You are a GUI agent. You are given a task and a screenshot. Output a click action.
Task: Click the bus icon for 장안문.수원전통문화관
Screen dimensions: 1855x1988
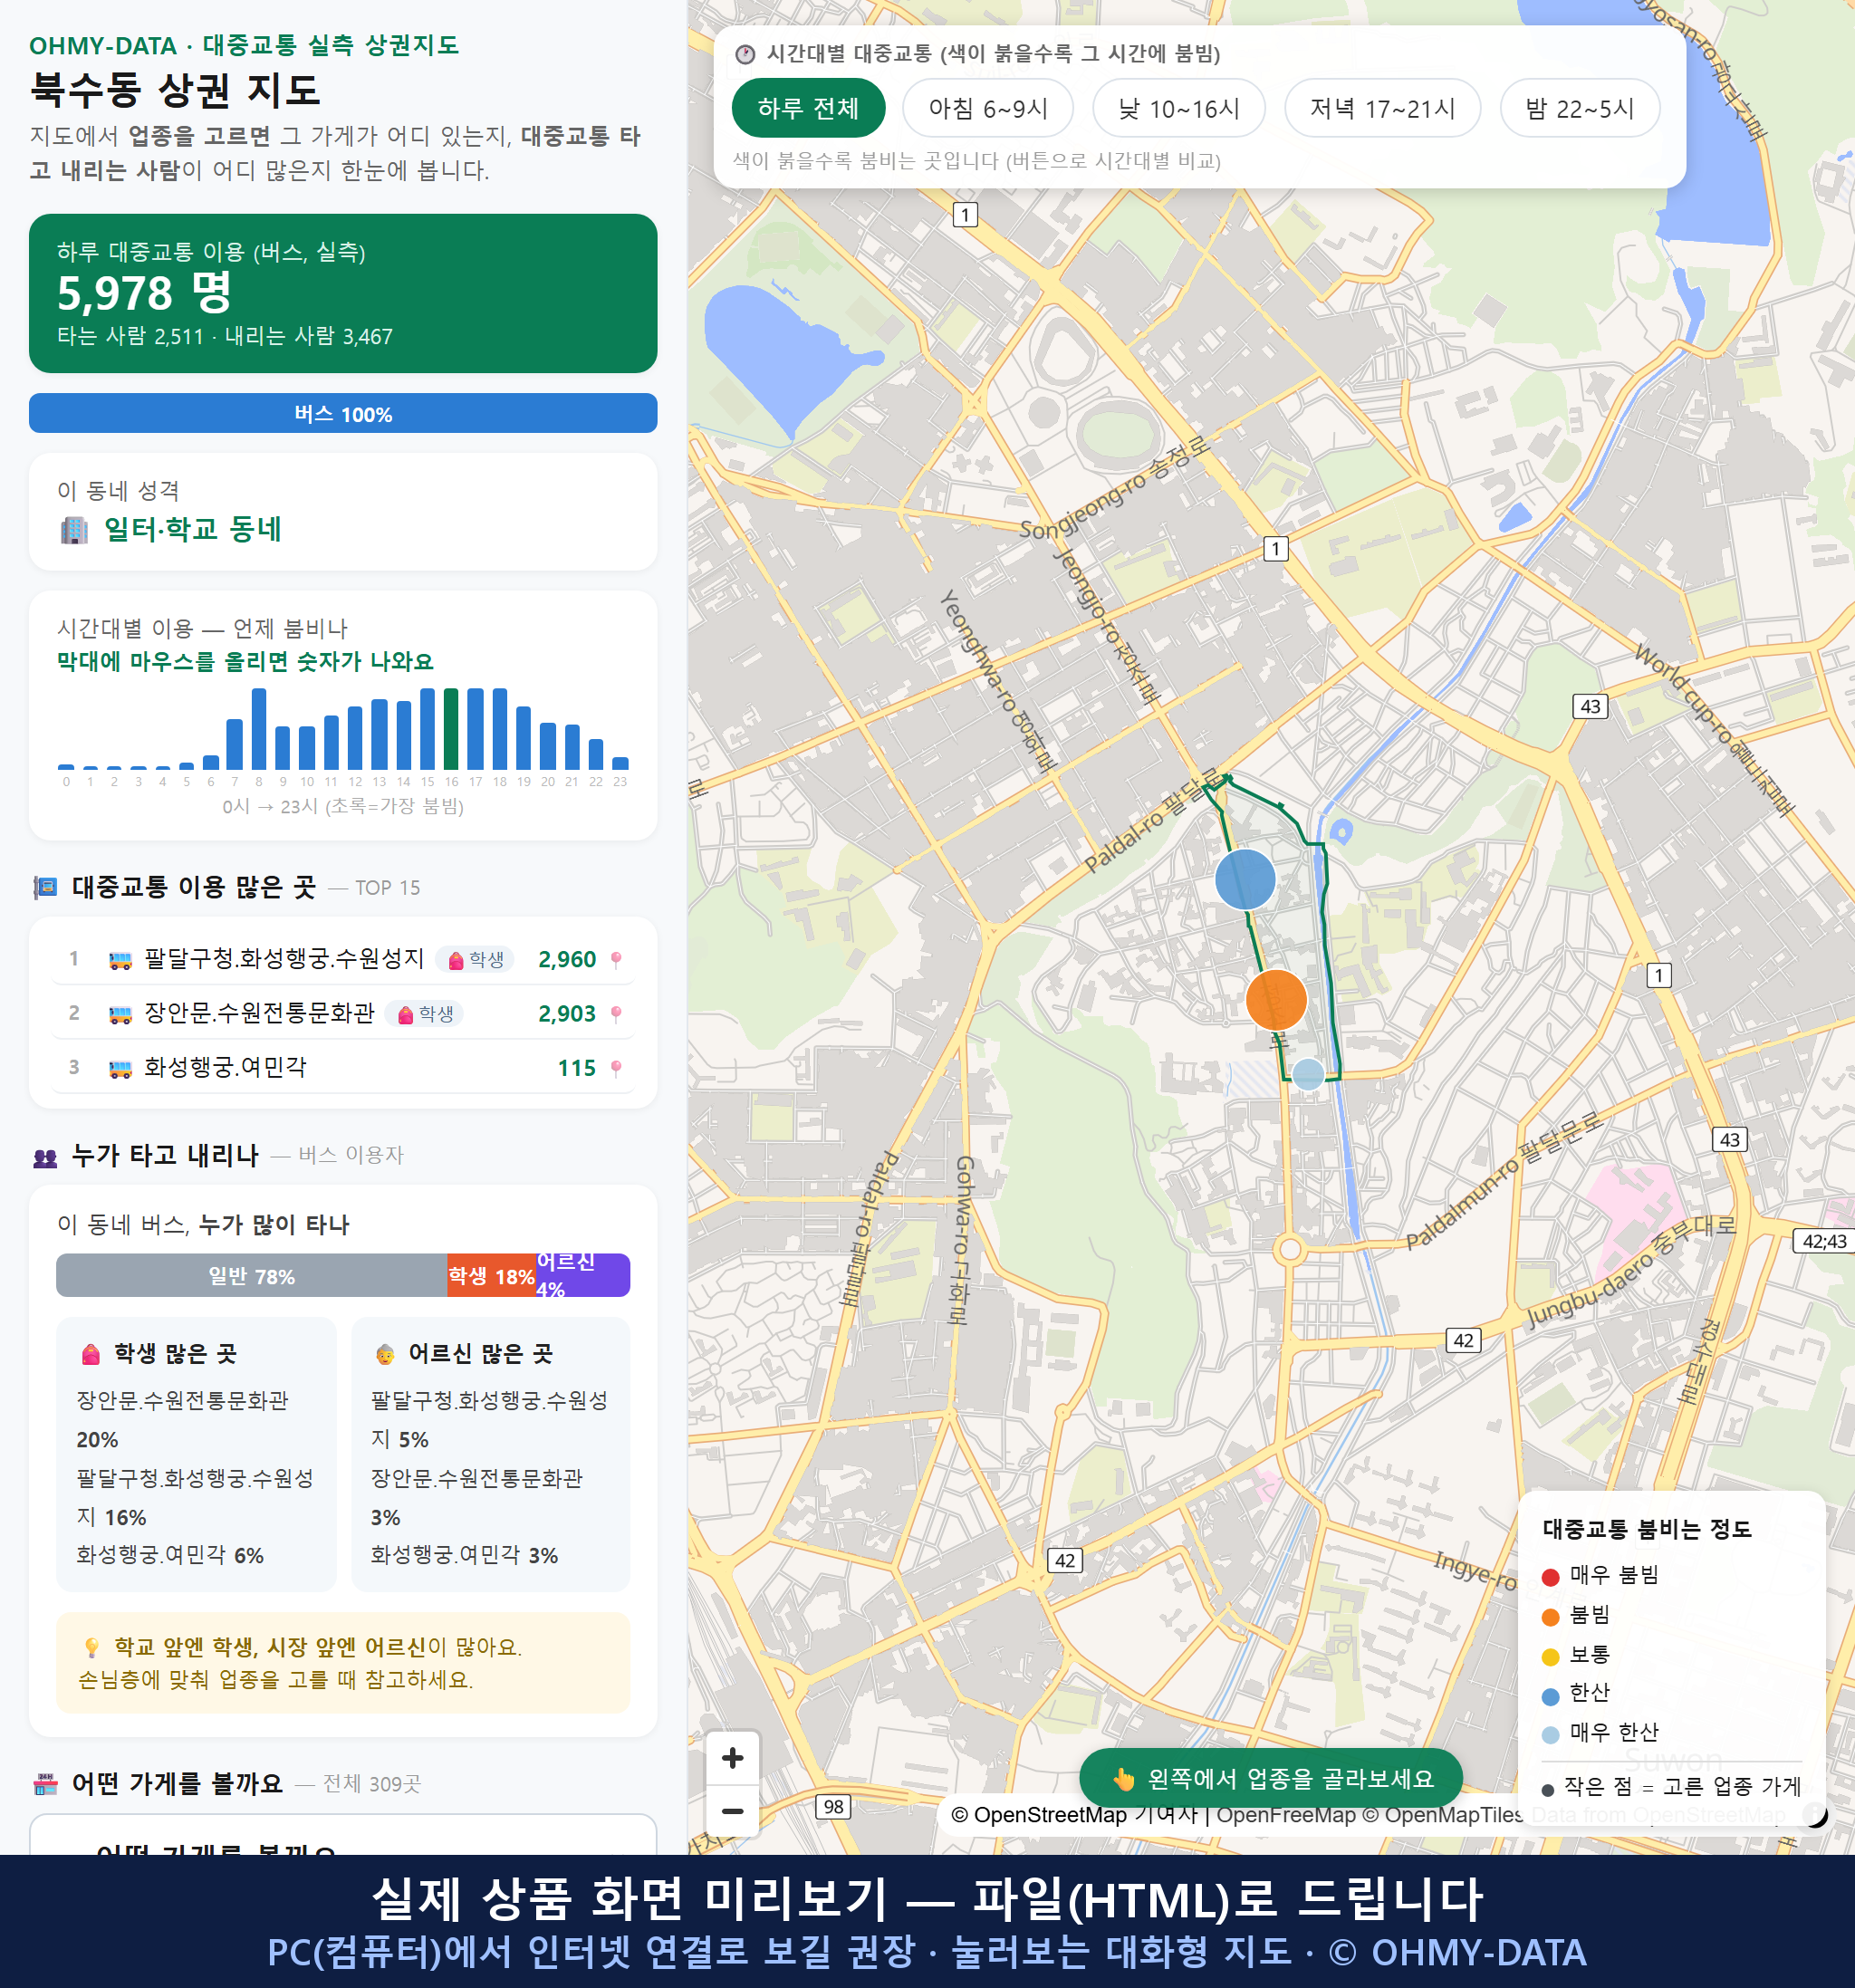pyautogui.click(x=120, y=1015)
